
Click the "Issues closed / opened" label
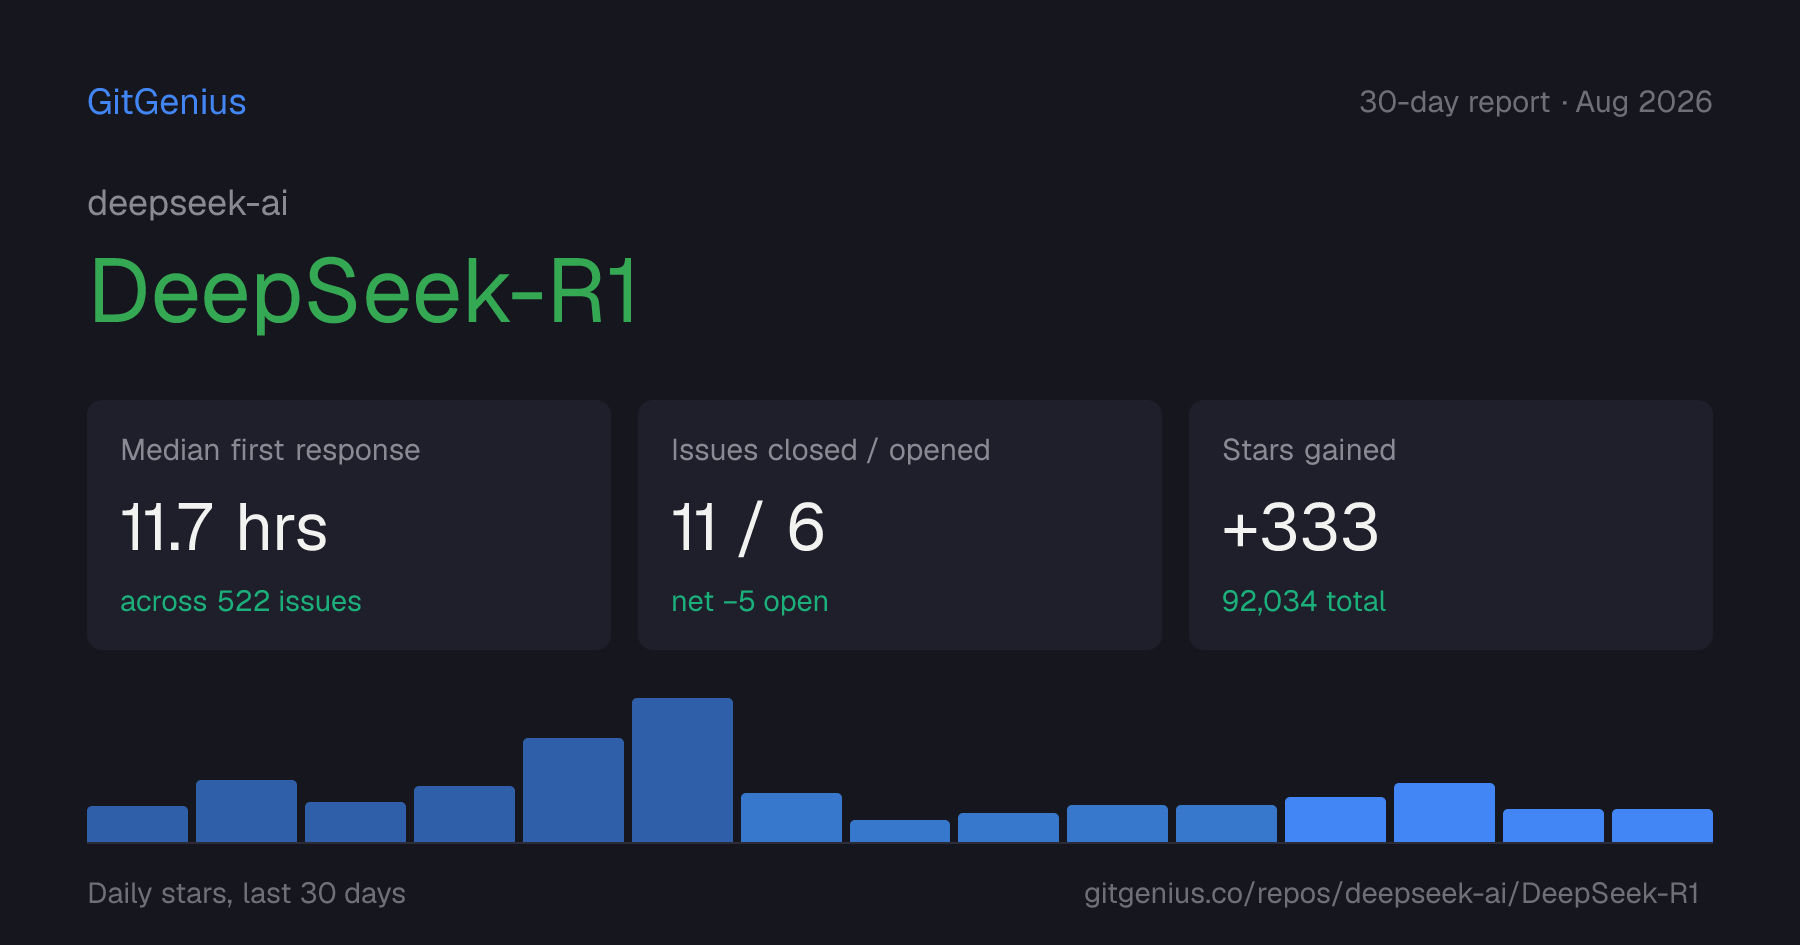click(x=831, y=450)
